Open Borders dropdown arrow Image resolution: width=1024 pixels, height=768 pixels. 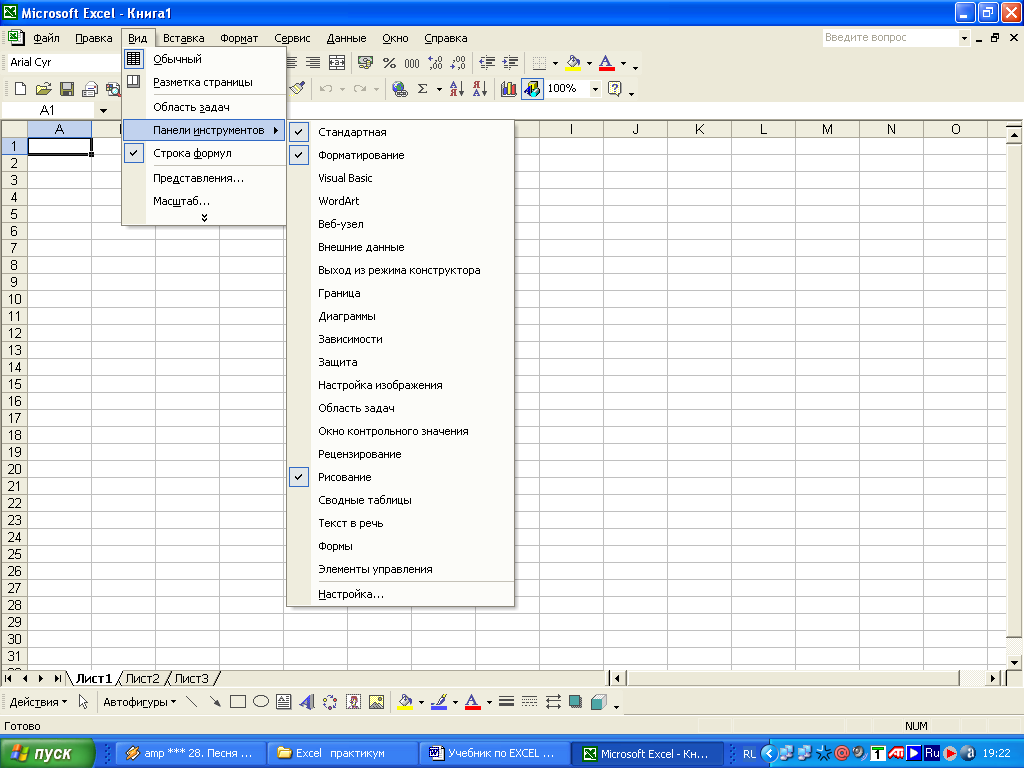555,63
